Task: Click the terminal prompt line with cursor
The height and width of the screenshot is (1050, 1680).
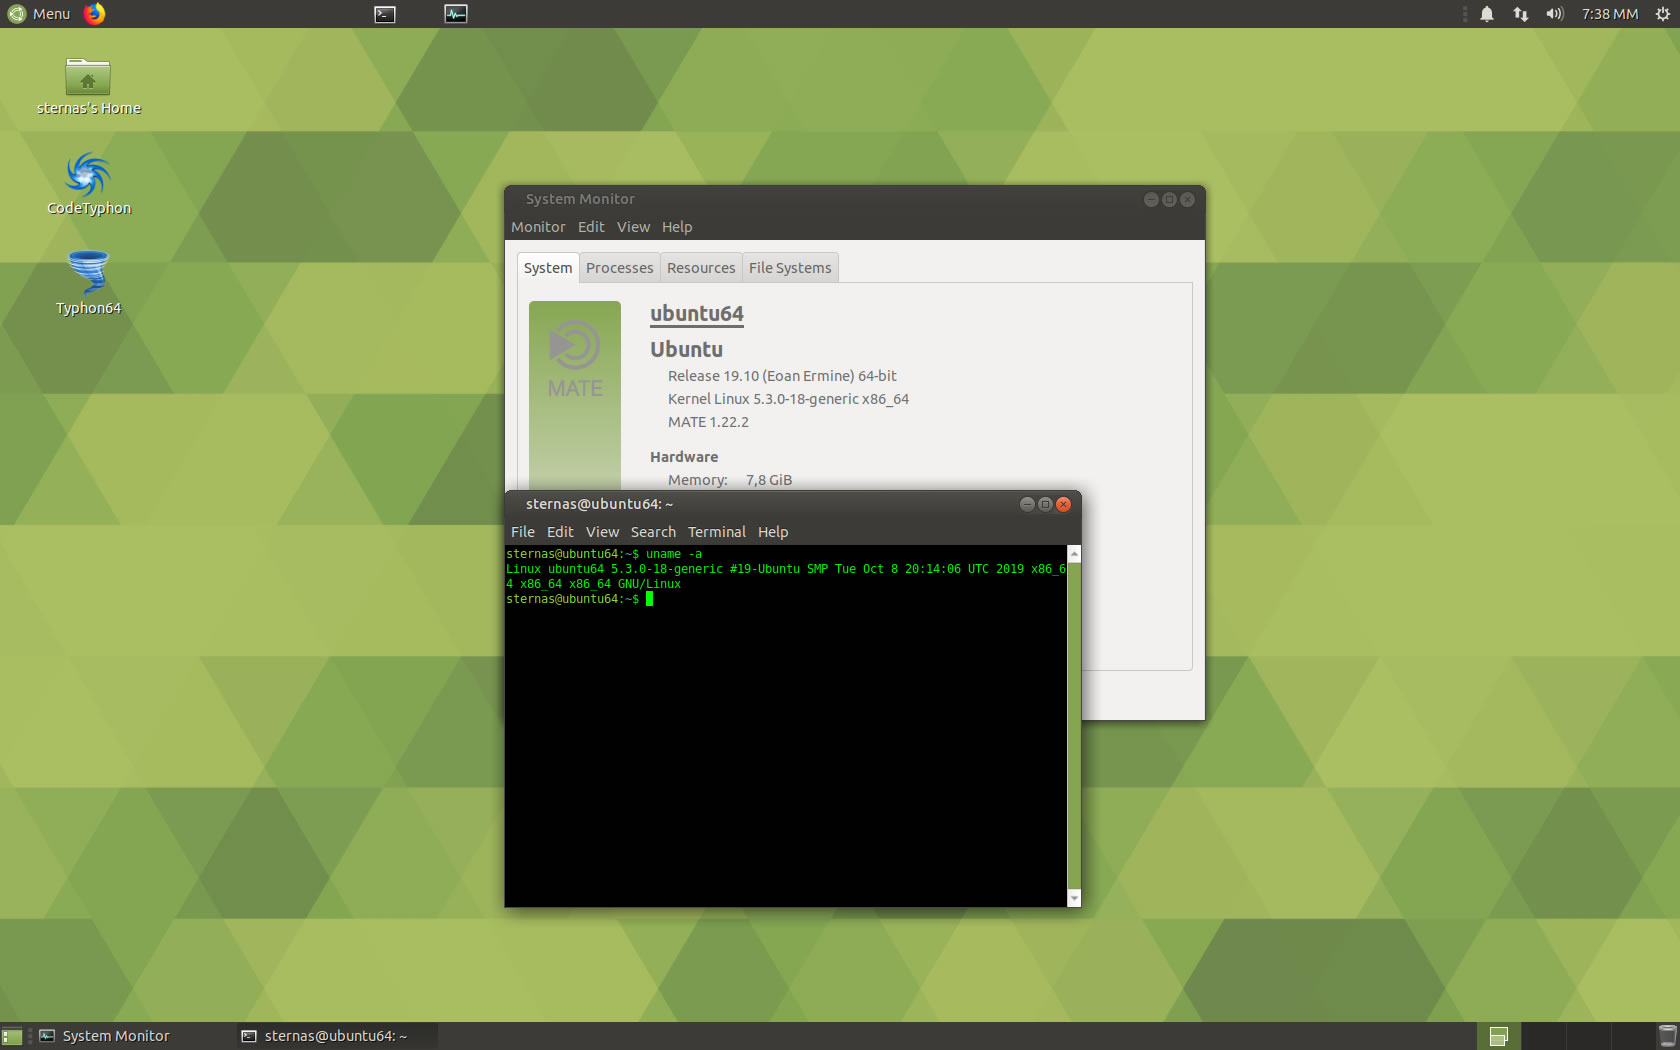Action: [x=580, y=599]
